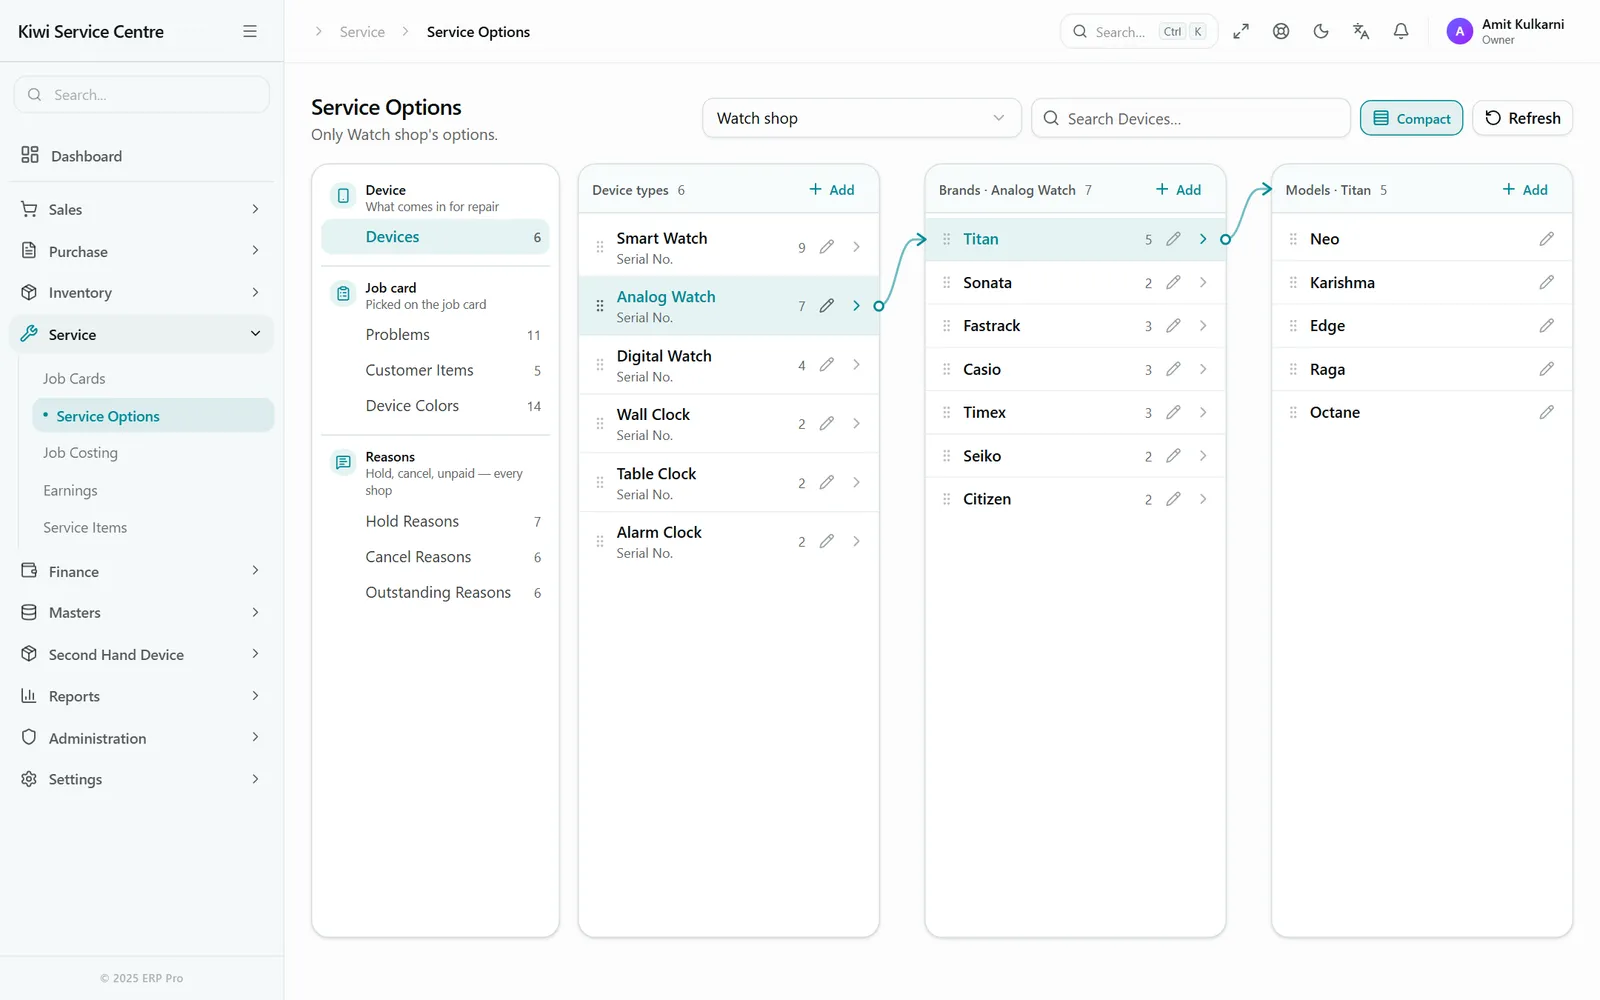Edit the Neo model pencil icon
1600x1000 pixels.
tap(1547, 239)
